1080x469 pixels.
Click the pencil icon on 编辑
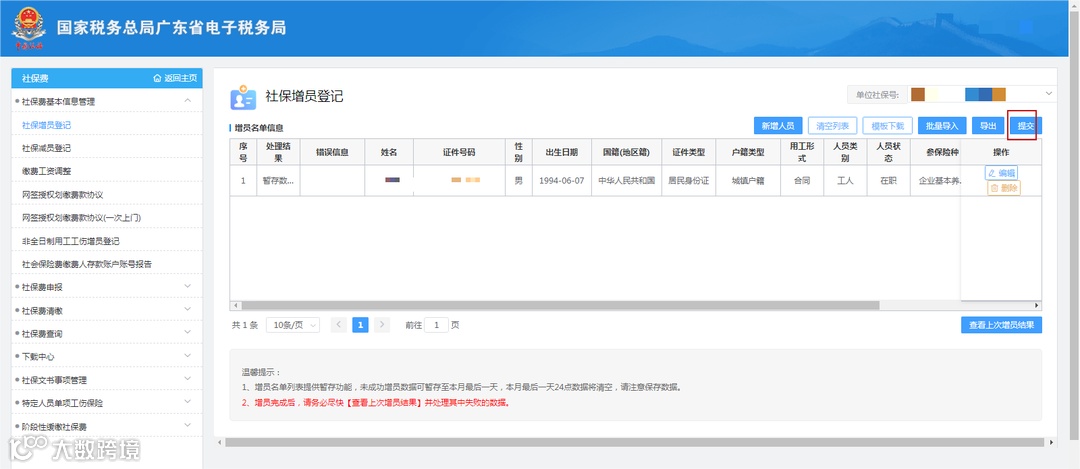click(992, 174)
